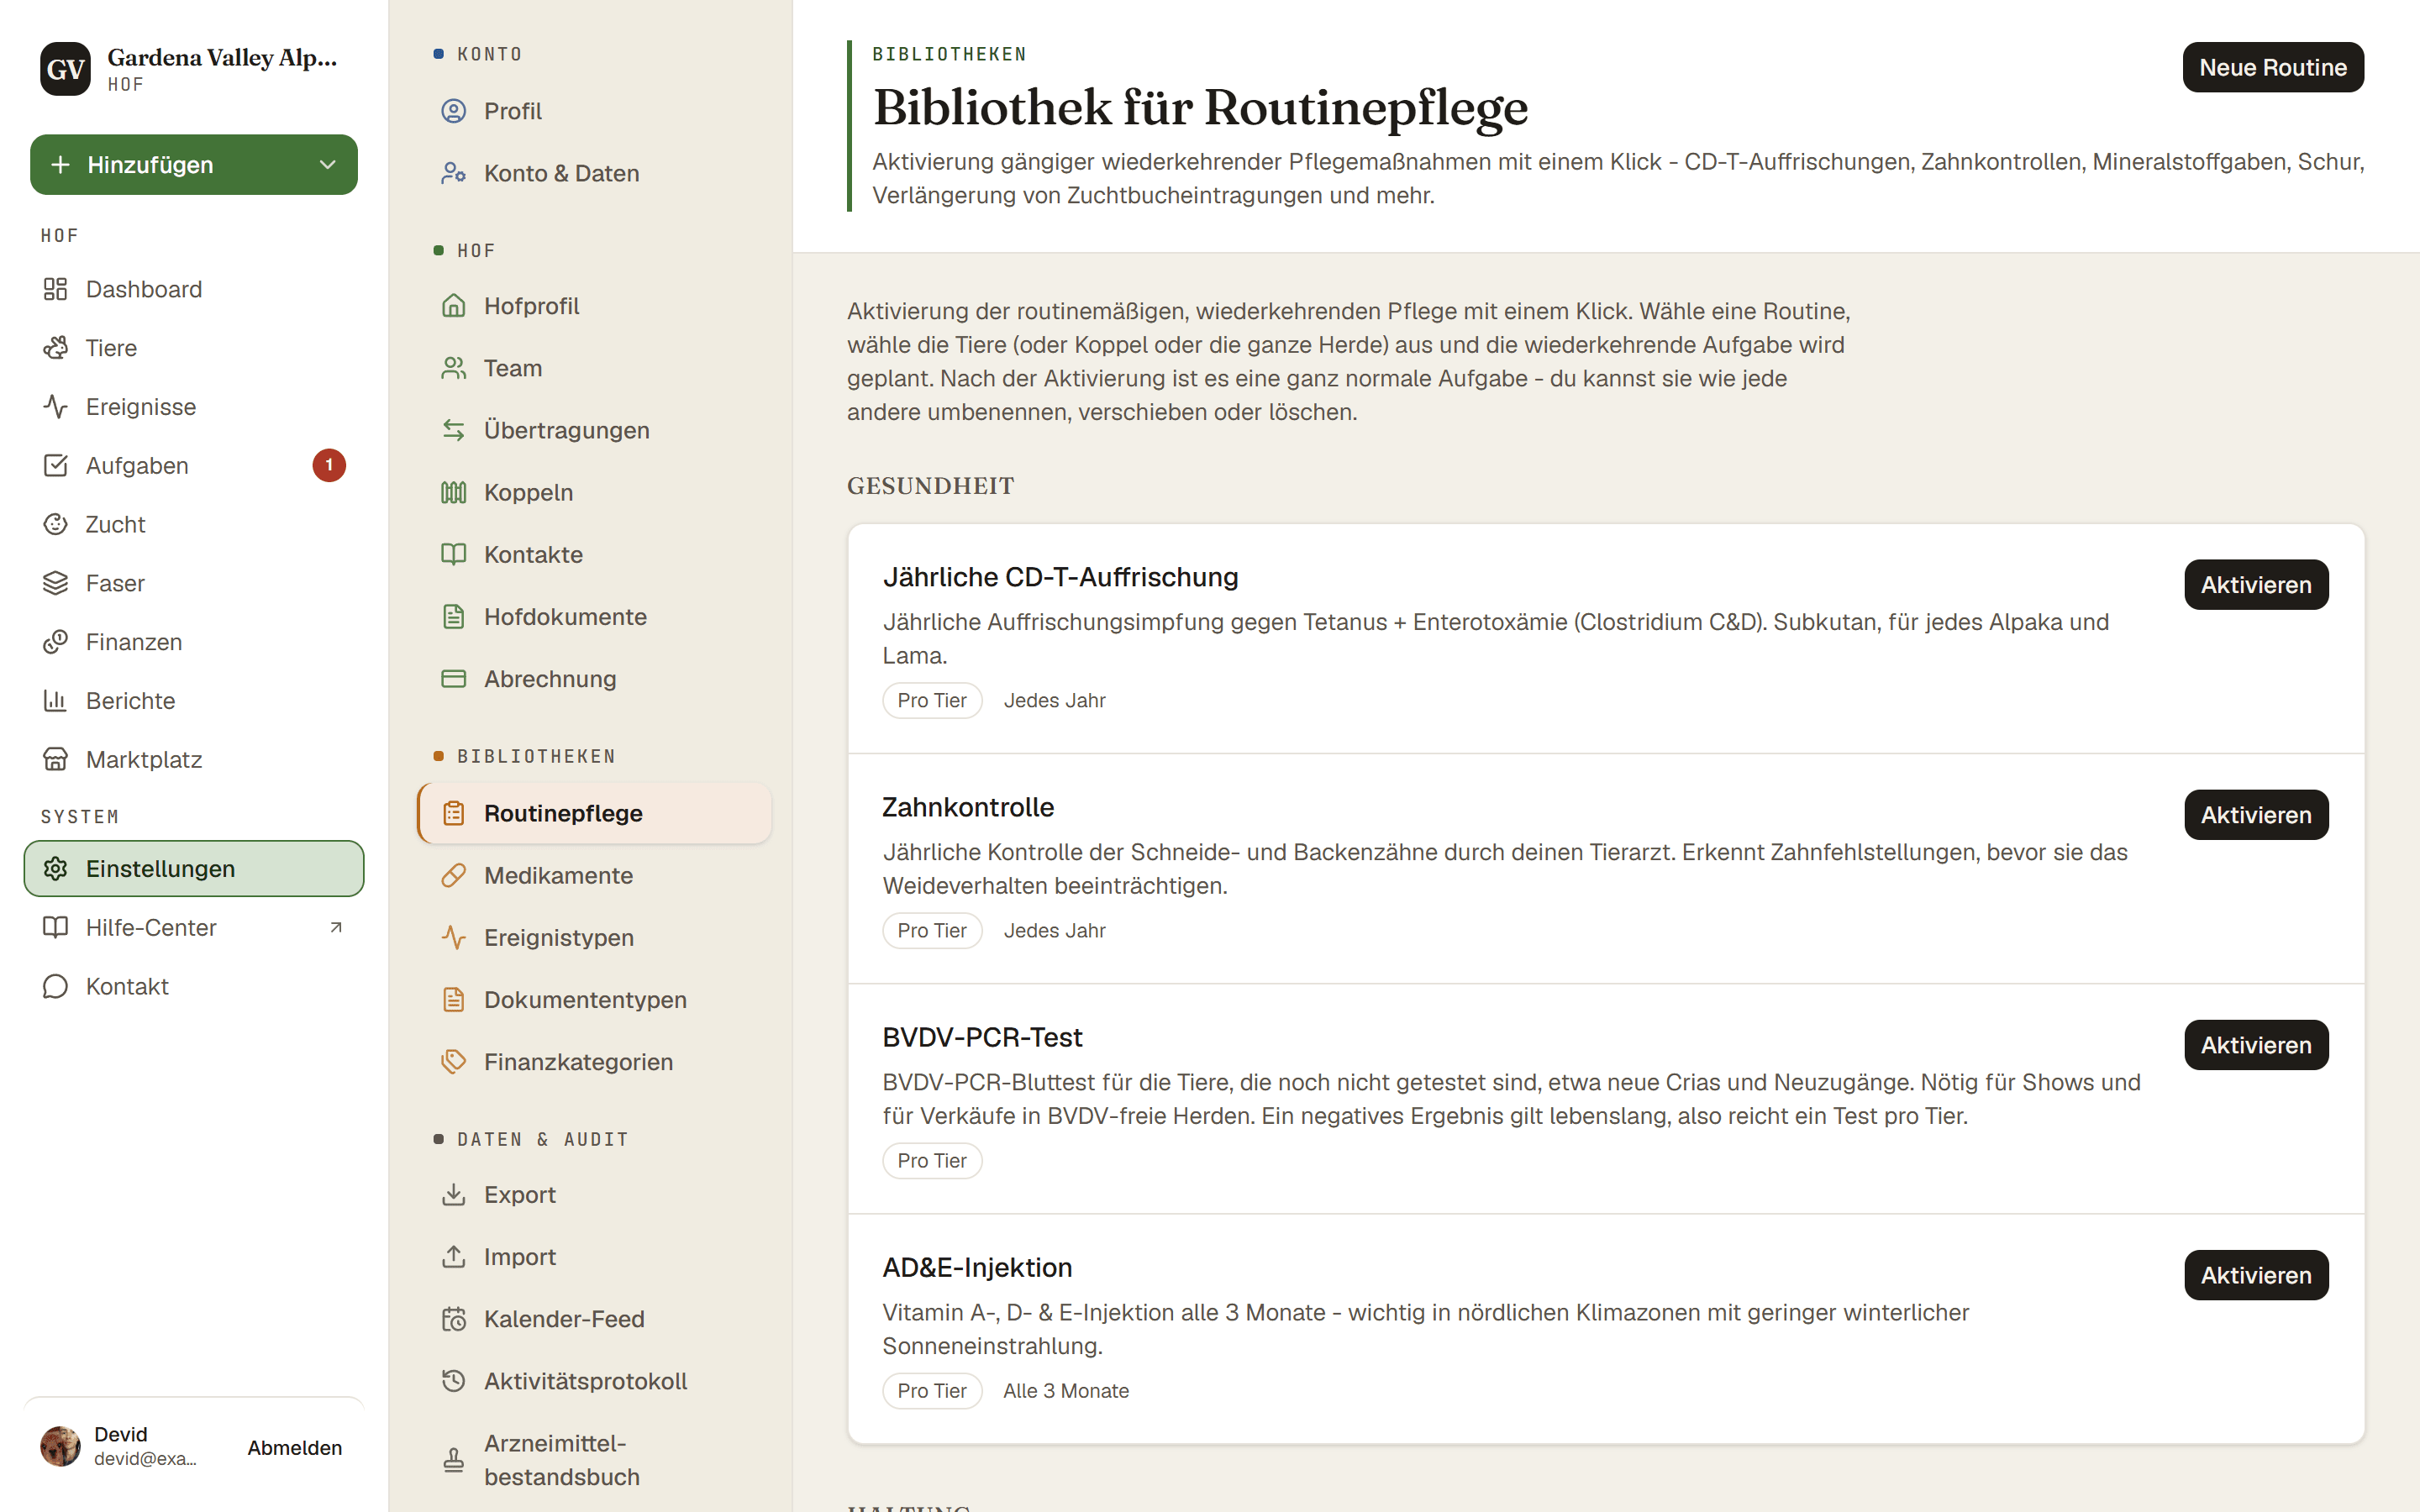This screenshot has width=2420, height=1512.
Task: Activate the AD&E-Injektion routine
Action: (2256, 1275)
